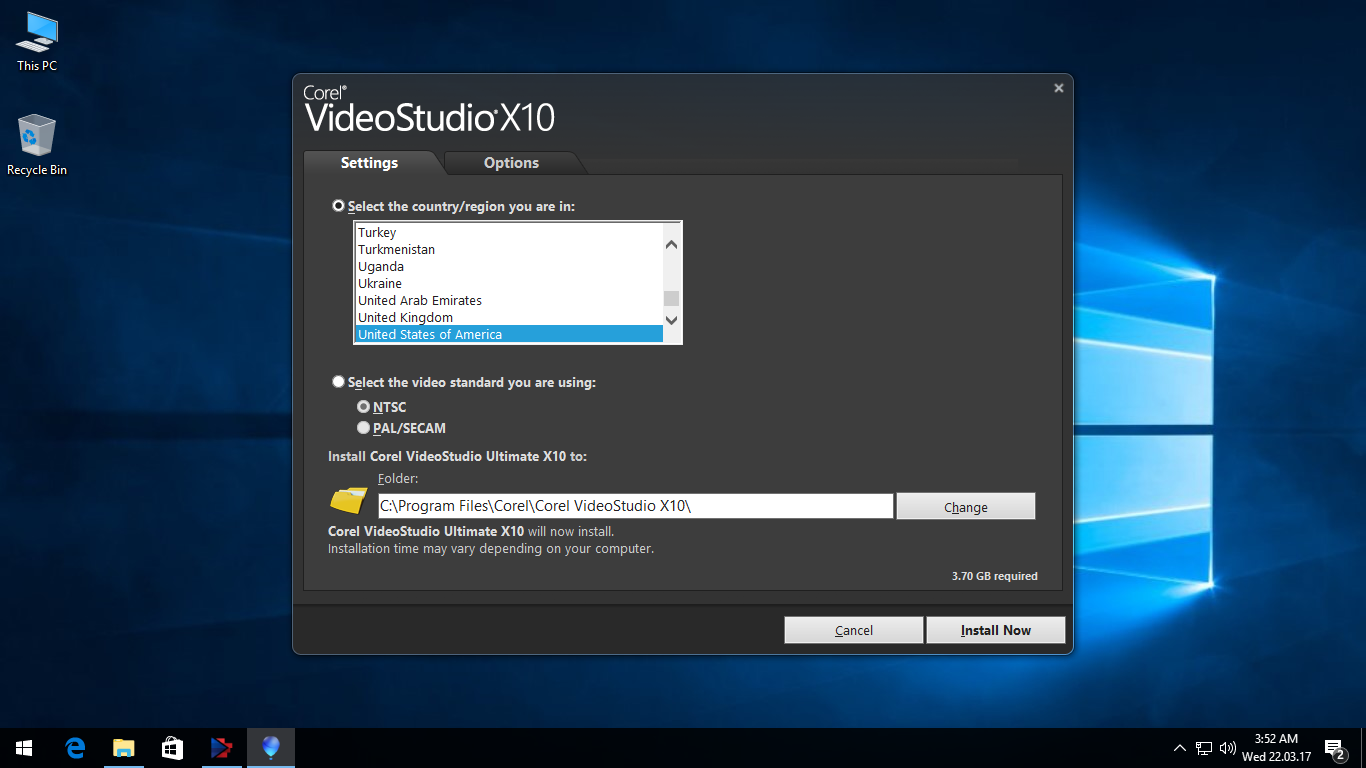The height and width of the screenshot is (768, 1366).
Task: Select the video standard radio option
Action: point(338,382)
